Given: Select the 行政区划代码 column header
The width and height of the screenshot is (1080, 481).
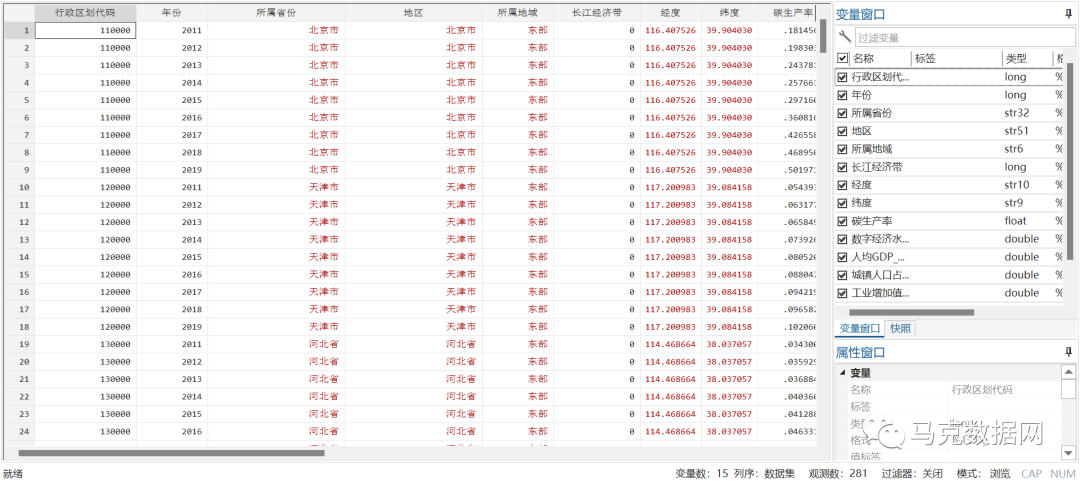Looking at the screenshot, I should click(x=85, y=12).
